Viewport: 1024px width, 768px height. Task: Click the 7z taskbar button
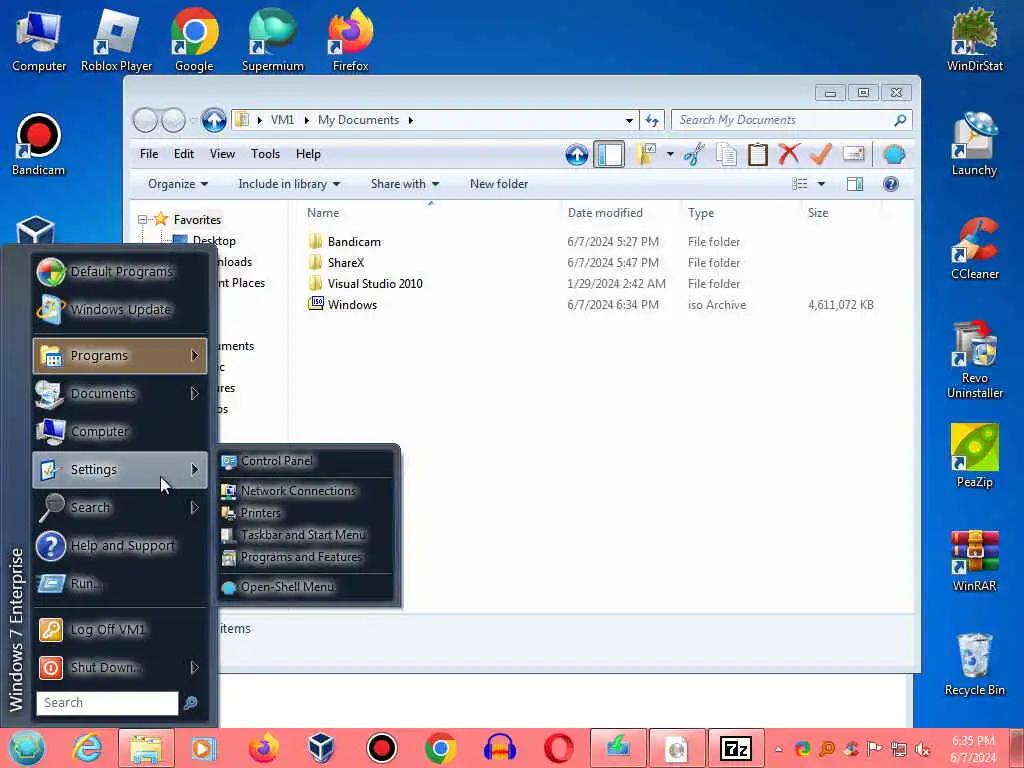coord(736,748)
